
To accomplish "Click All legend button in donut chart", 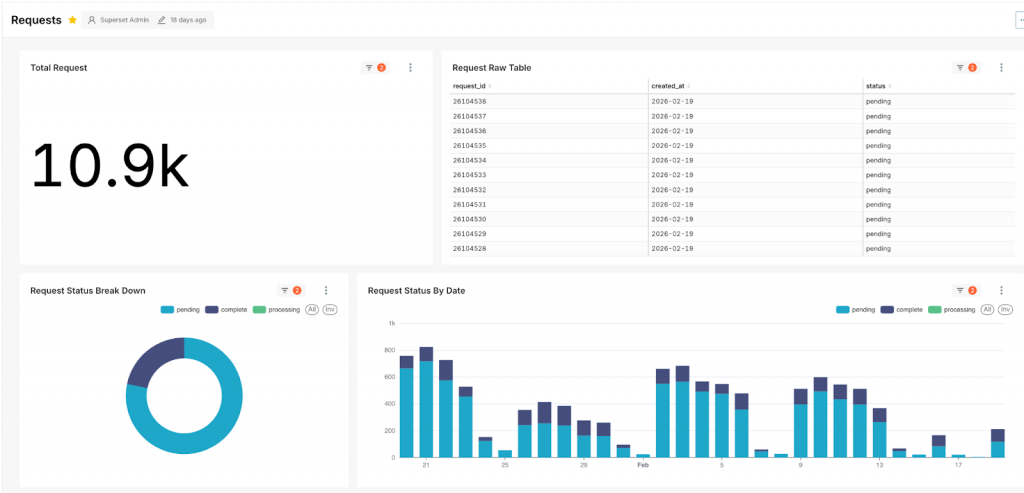I will click(312, 310).
